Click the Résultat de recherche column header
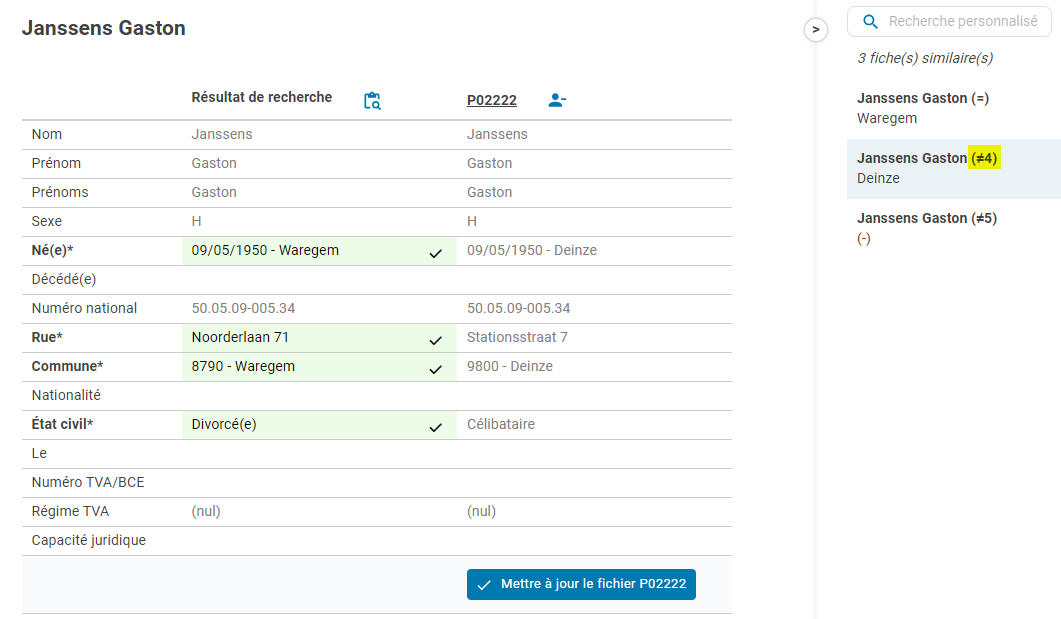Screen dimensions: 1061x619 click(x=262, y=97)
